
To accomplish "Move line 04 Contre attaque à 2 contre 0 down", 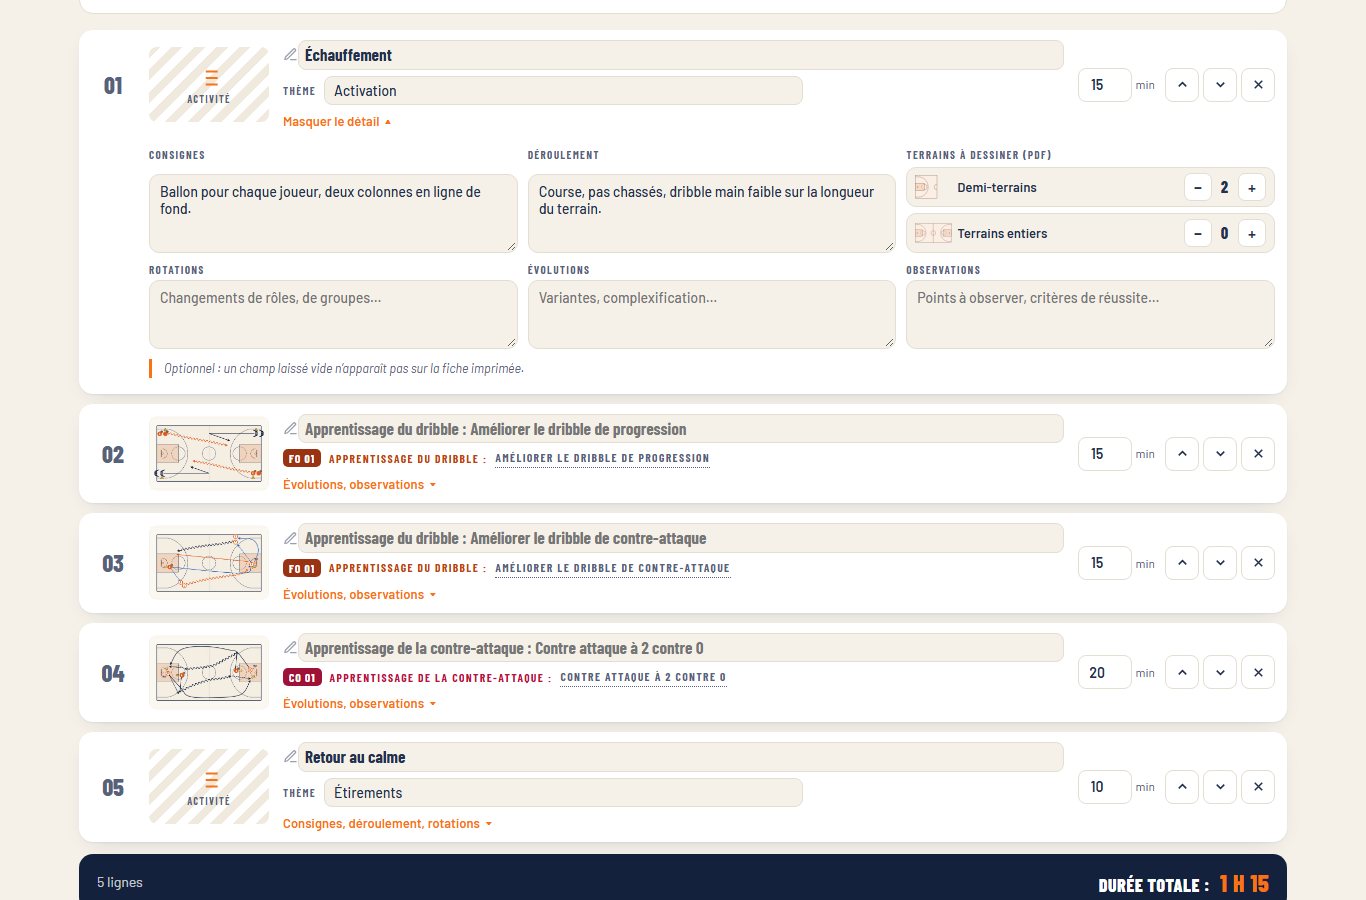I will [x=1220, y=673].
